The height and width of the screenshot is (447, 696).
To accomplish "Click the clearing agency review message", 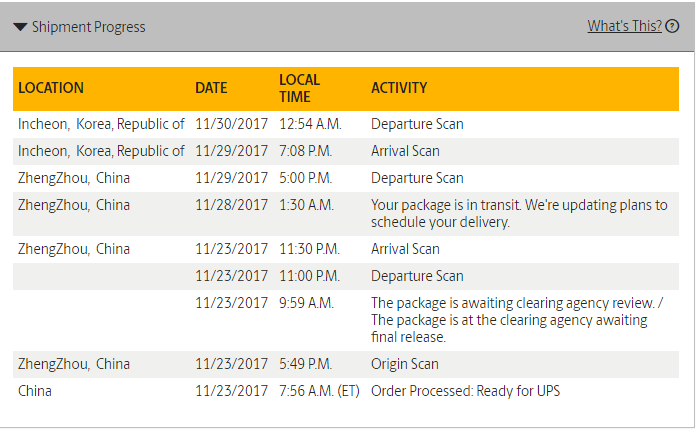I will 517,320.
